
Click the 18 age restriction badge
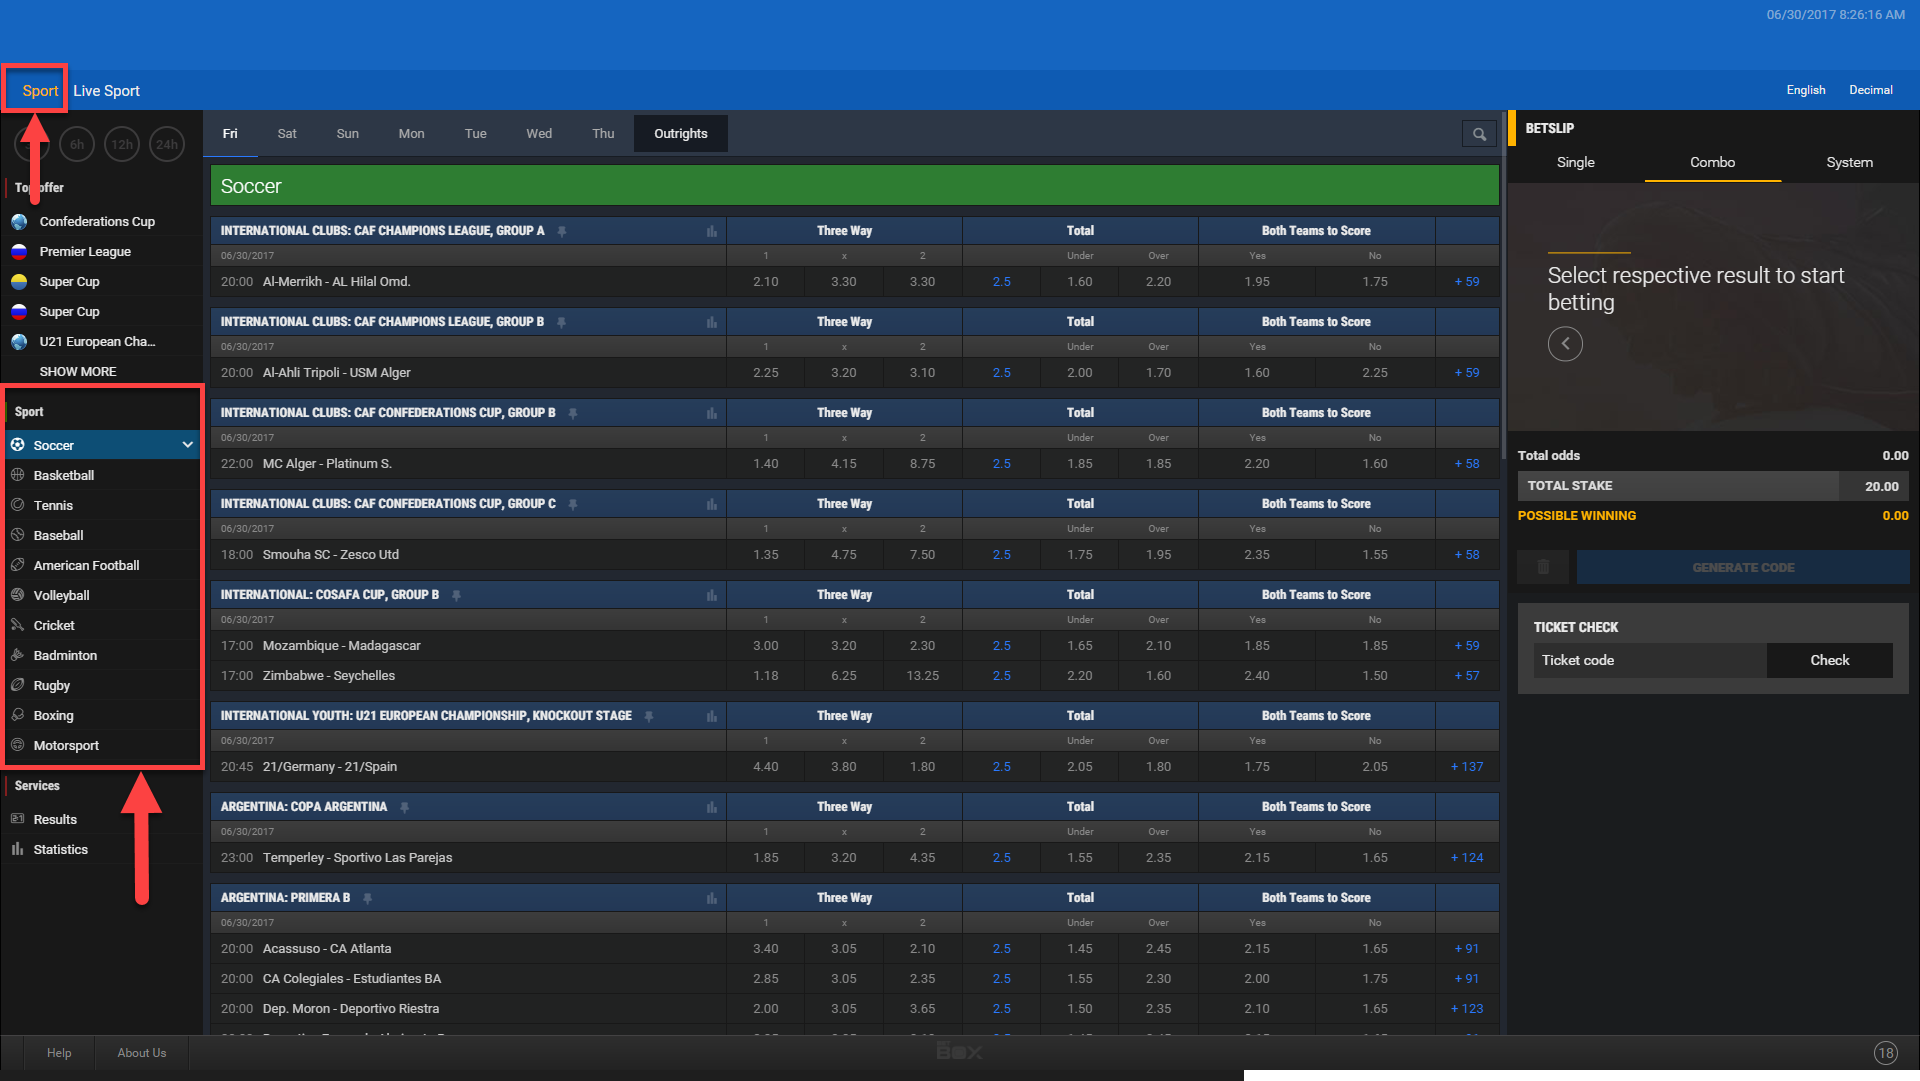point(1885,1053)
